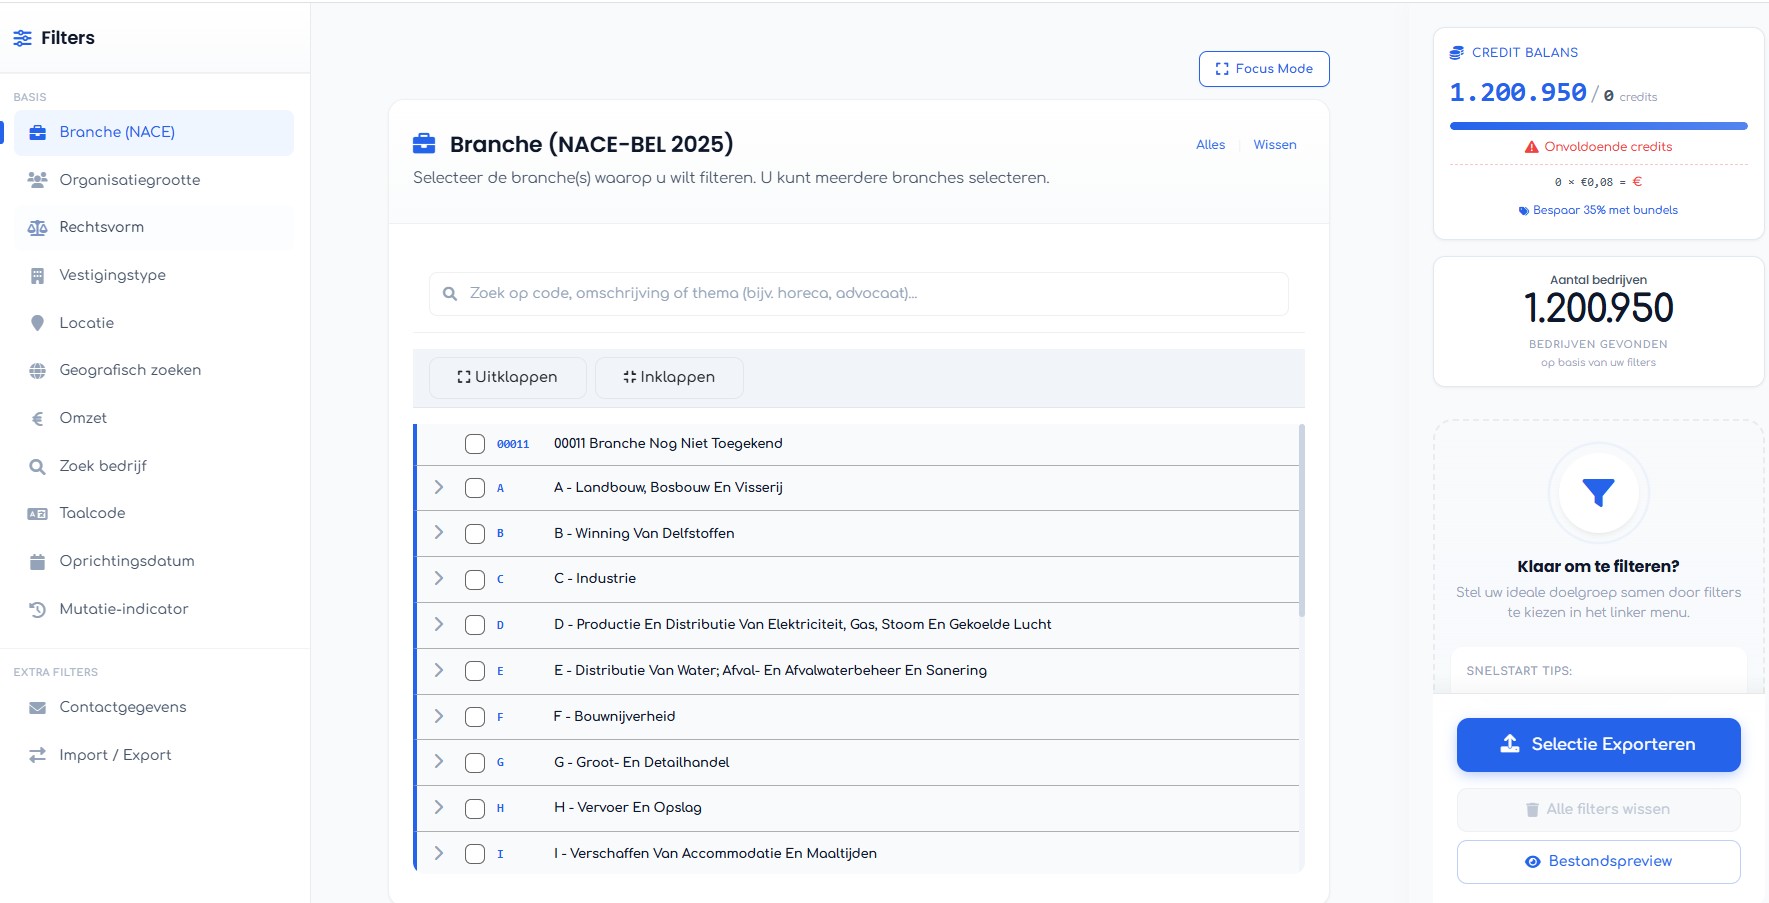Expand the H - Vervoer En Opslag chevron
1769x903 pixels.
pyautogui.click(x=438, y=807)
